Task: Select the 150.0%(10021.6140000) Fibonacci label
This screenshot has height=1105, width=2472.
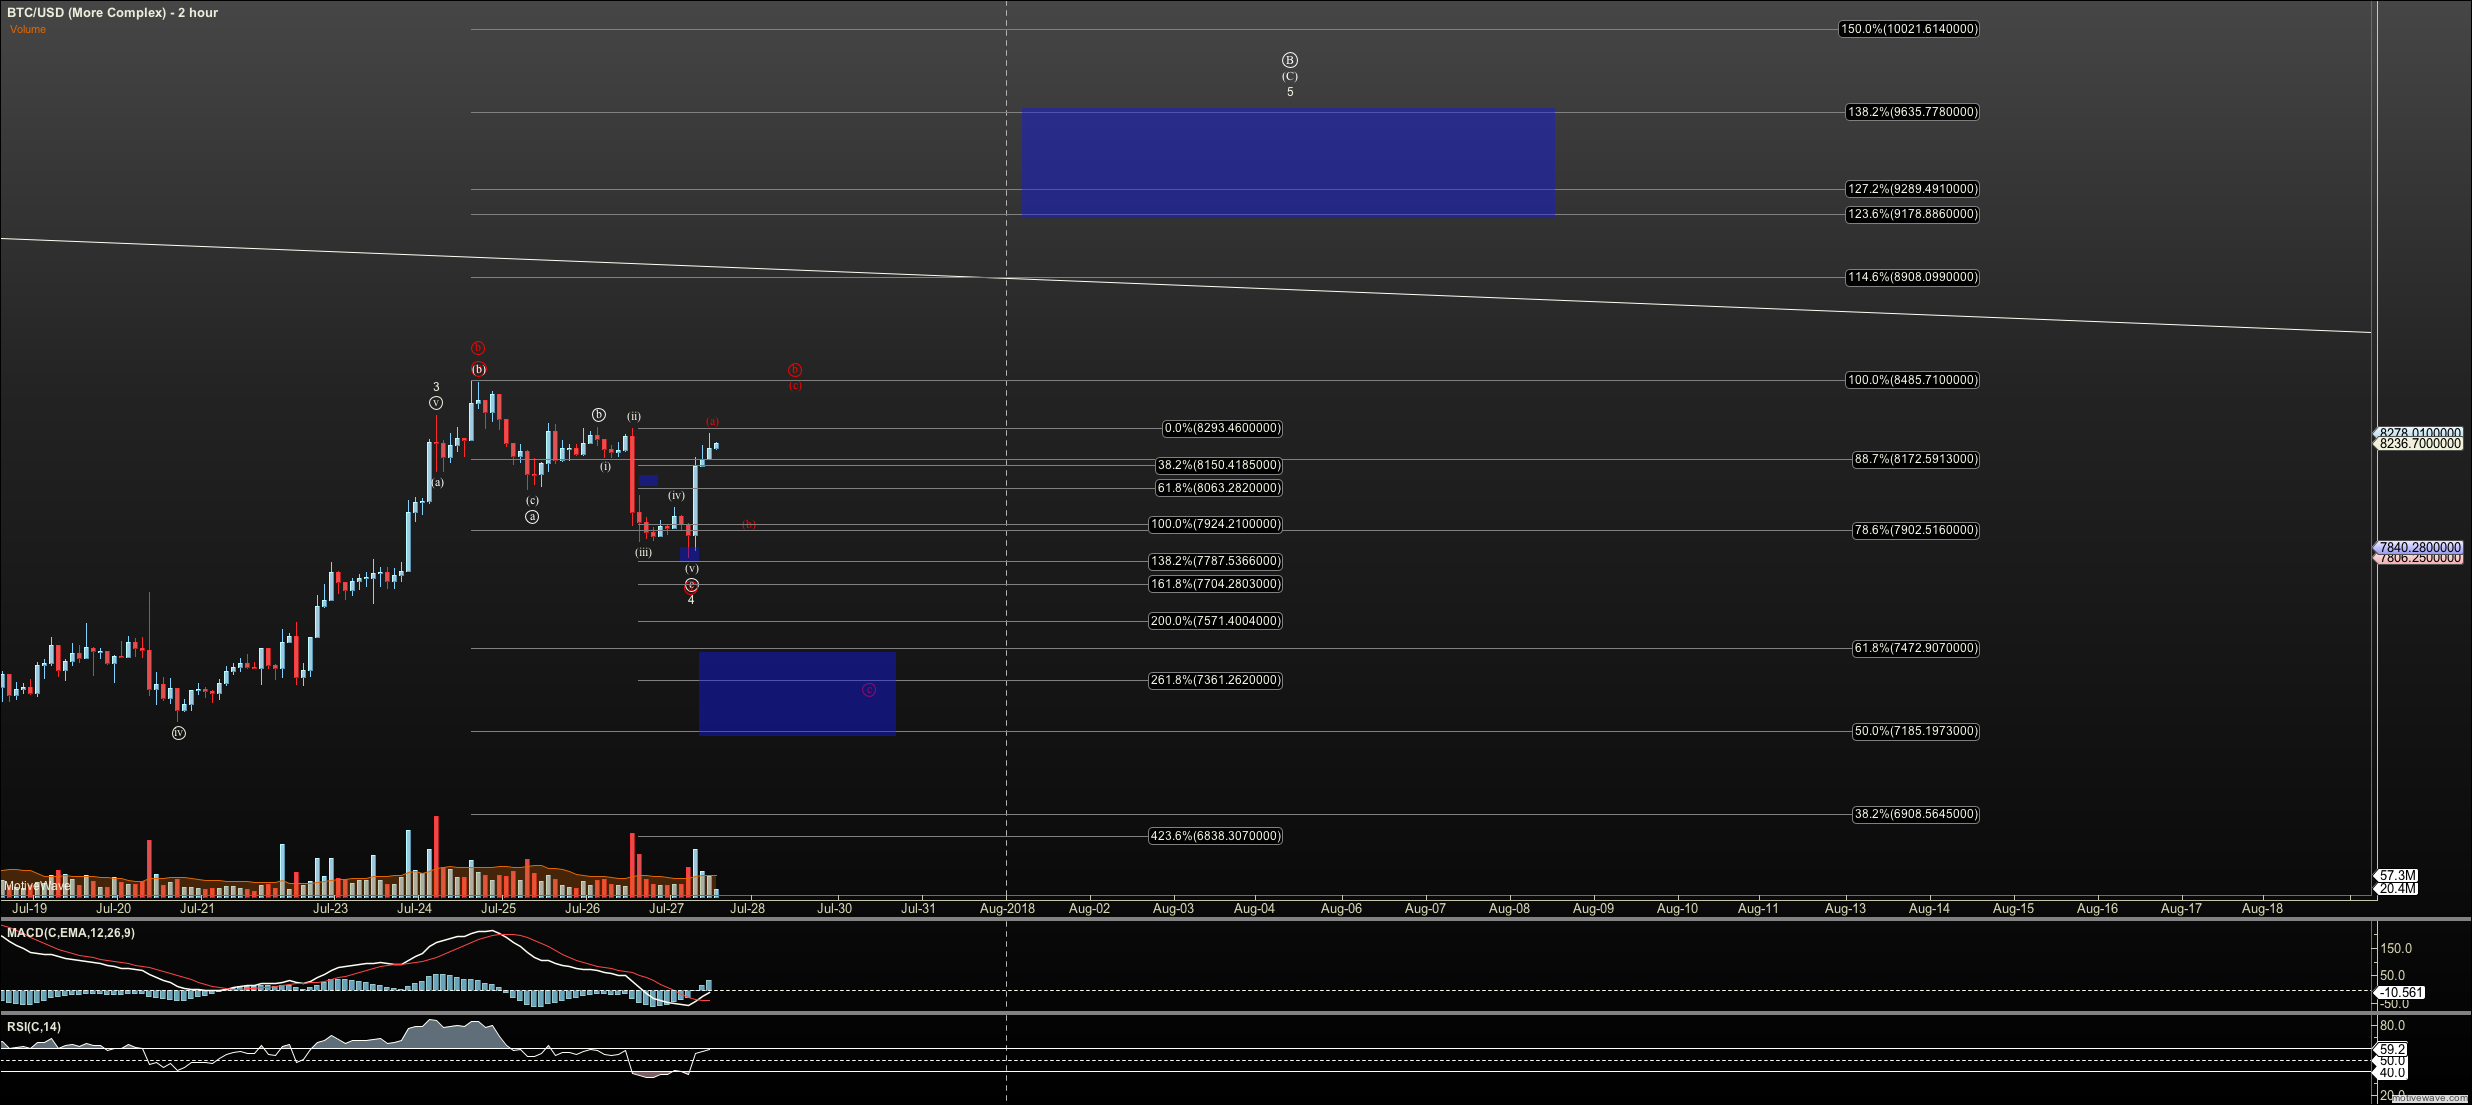Action: tap(1909, 29)
